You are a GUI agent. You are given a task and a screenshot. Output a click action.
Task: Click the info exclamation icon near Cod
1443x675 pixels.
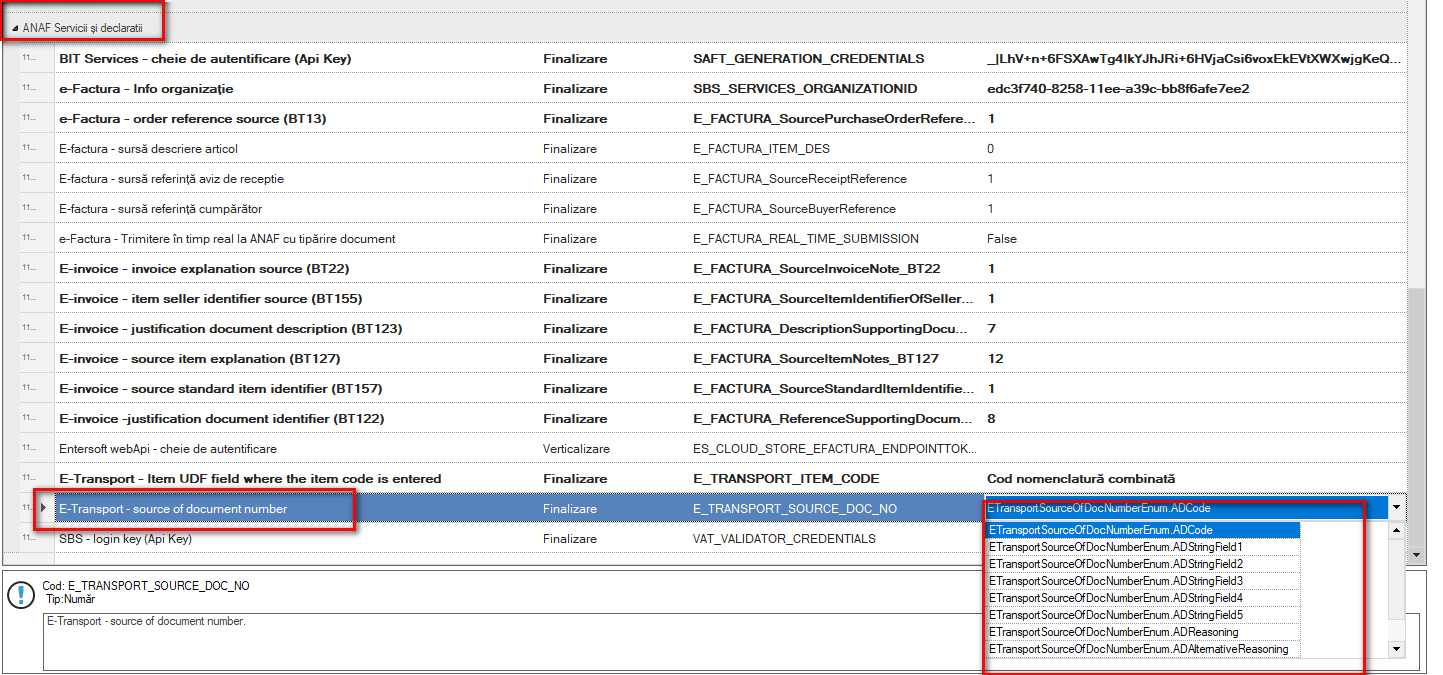click(21, 595)
